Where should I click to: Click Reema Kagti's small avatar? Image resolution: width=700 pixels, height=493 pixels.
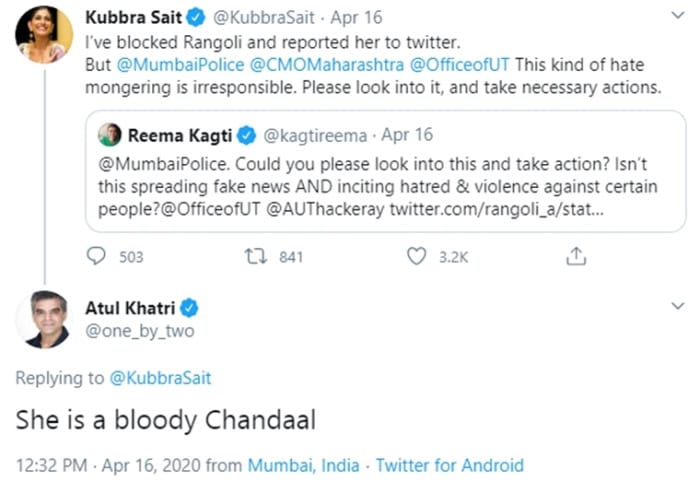(x=110, y=133)
